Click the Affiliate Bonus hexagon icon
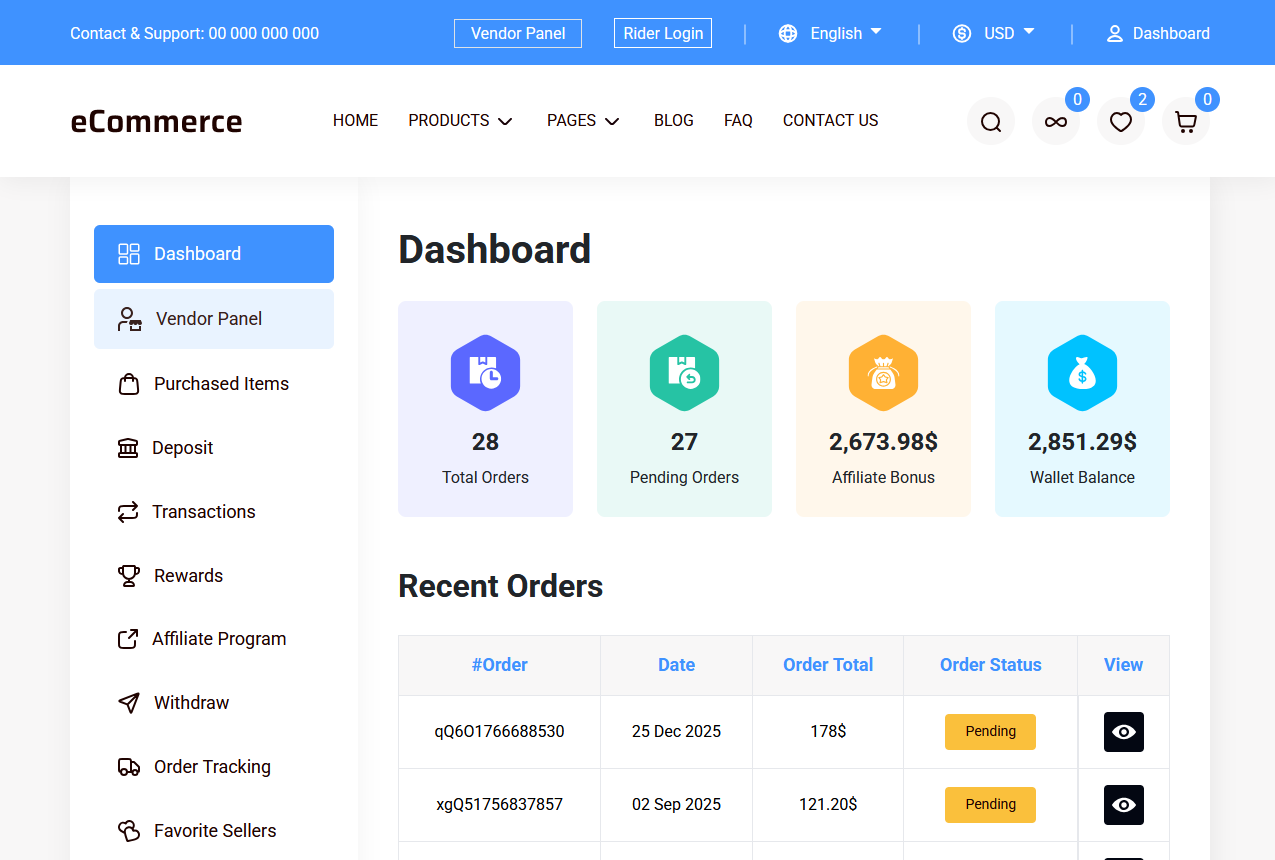This screenshot has width=1275, height=860. click(883, 373)
